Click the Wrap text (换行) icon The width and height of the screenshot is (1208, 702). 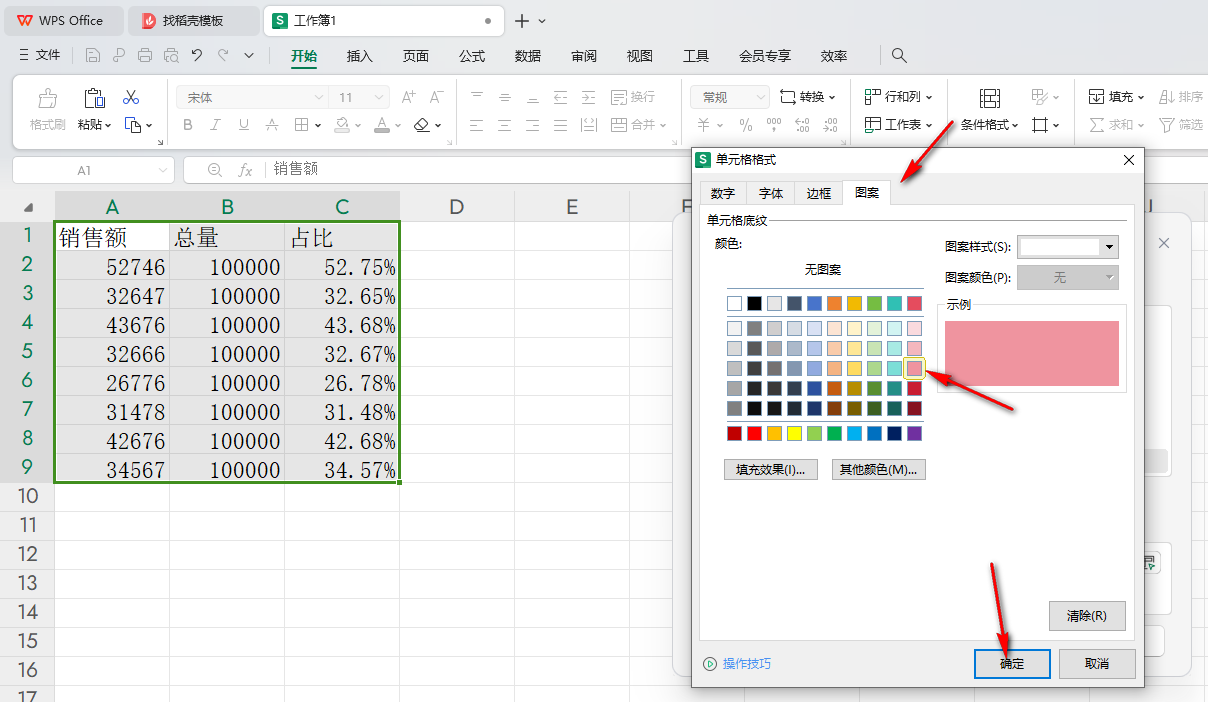coord(632,97)
